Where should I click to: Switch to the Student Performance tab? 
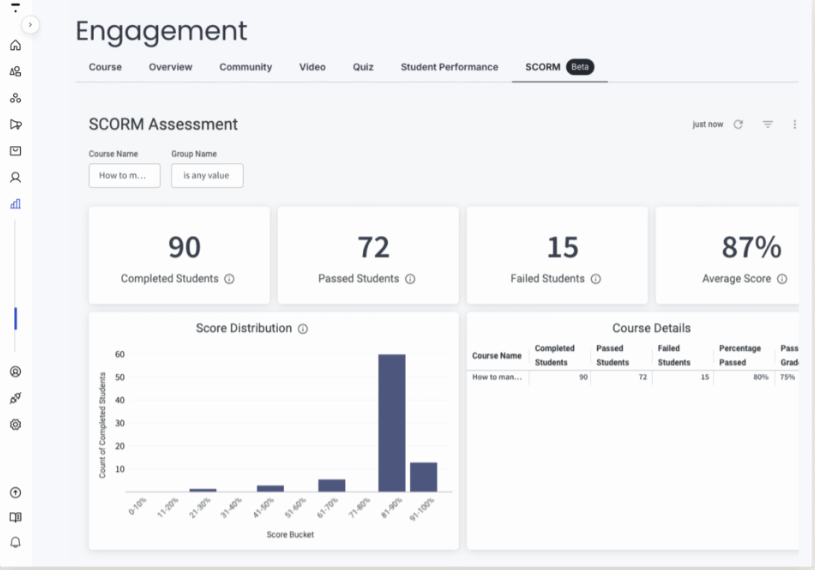[x=449, y=67]
